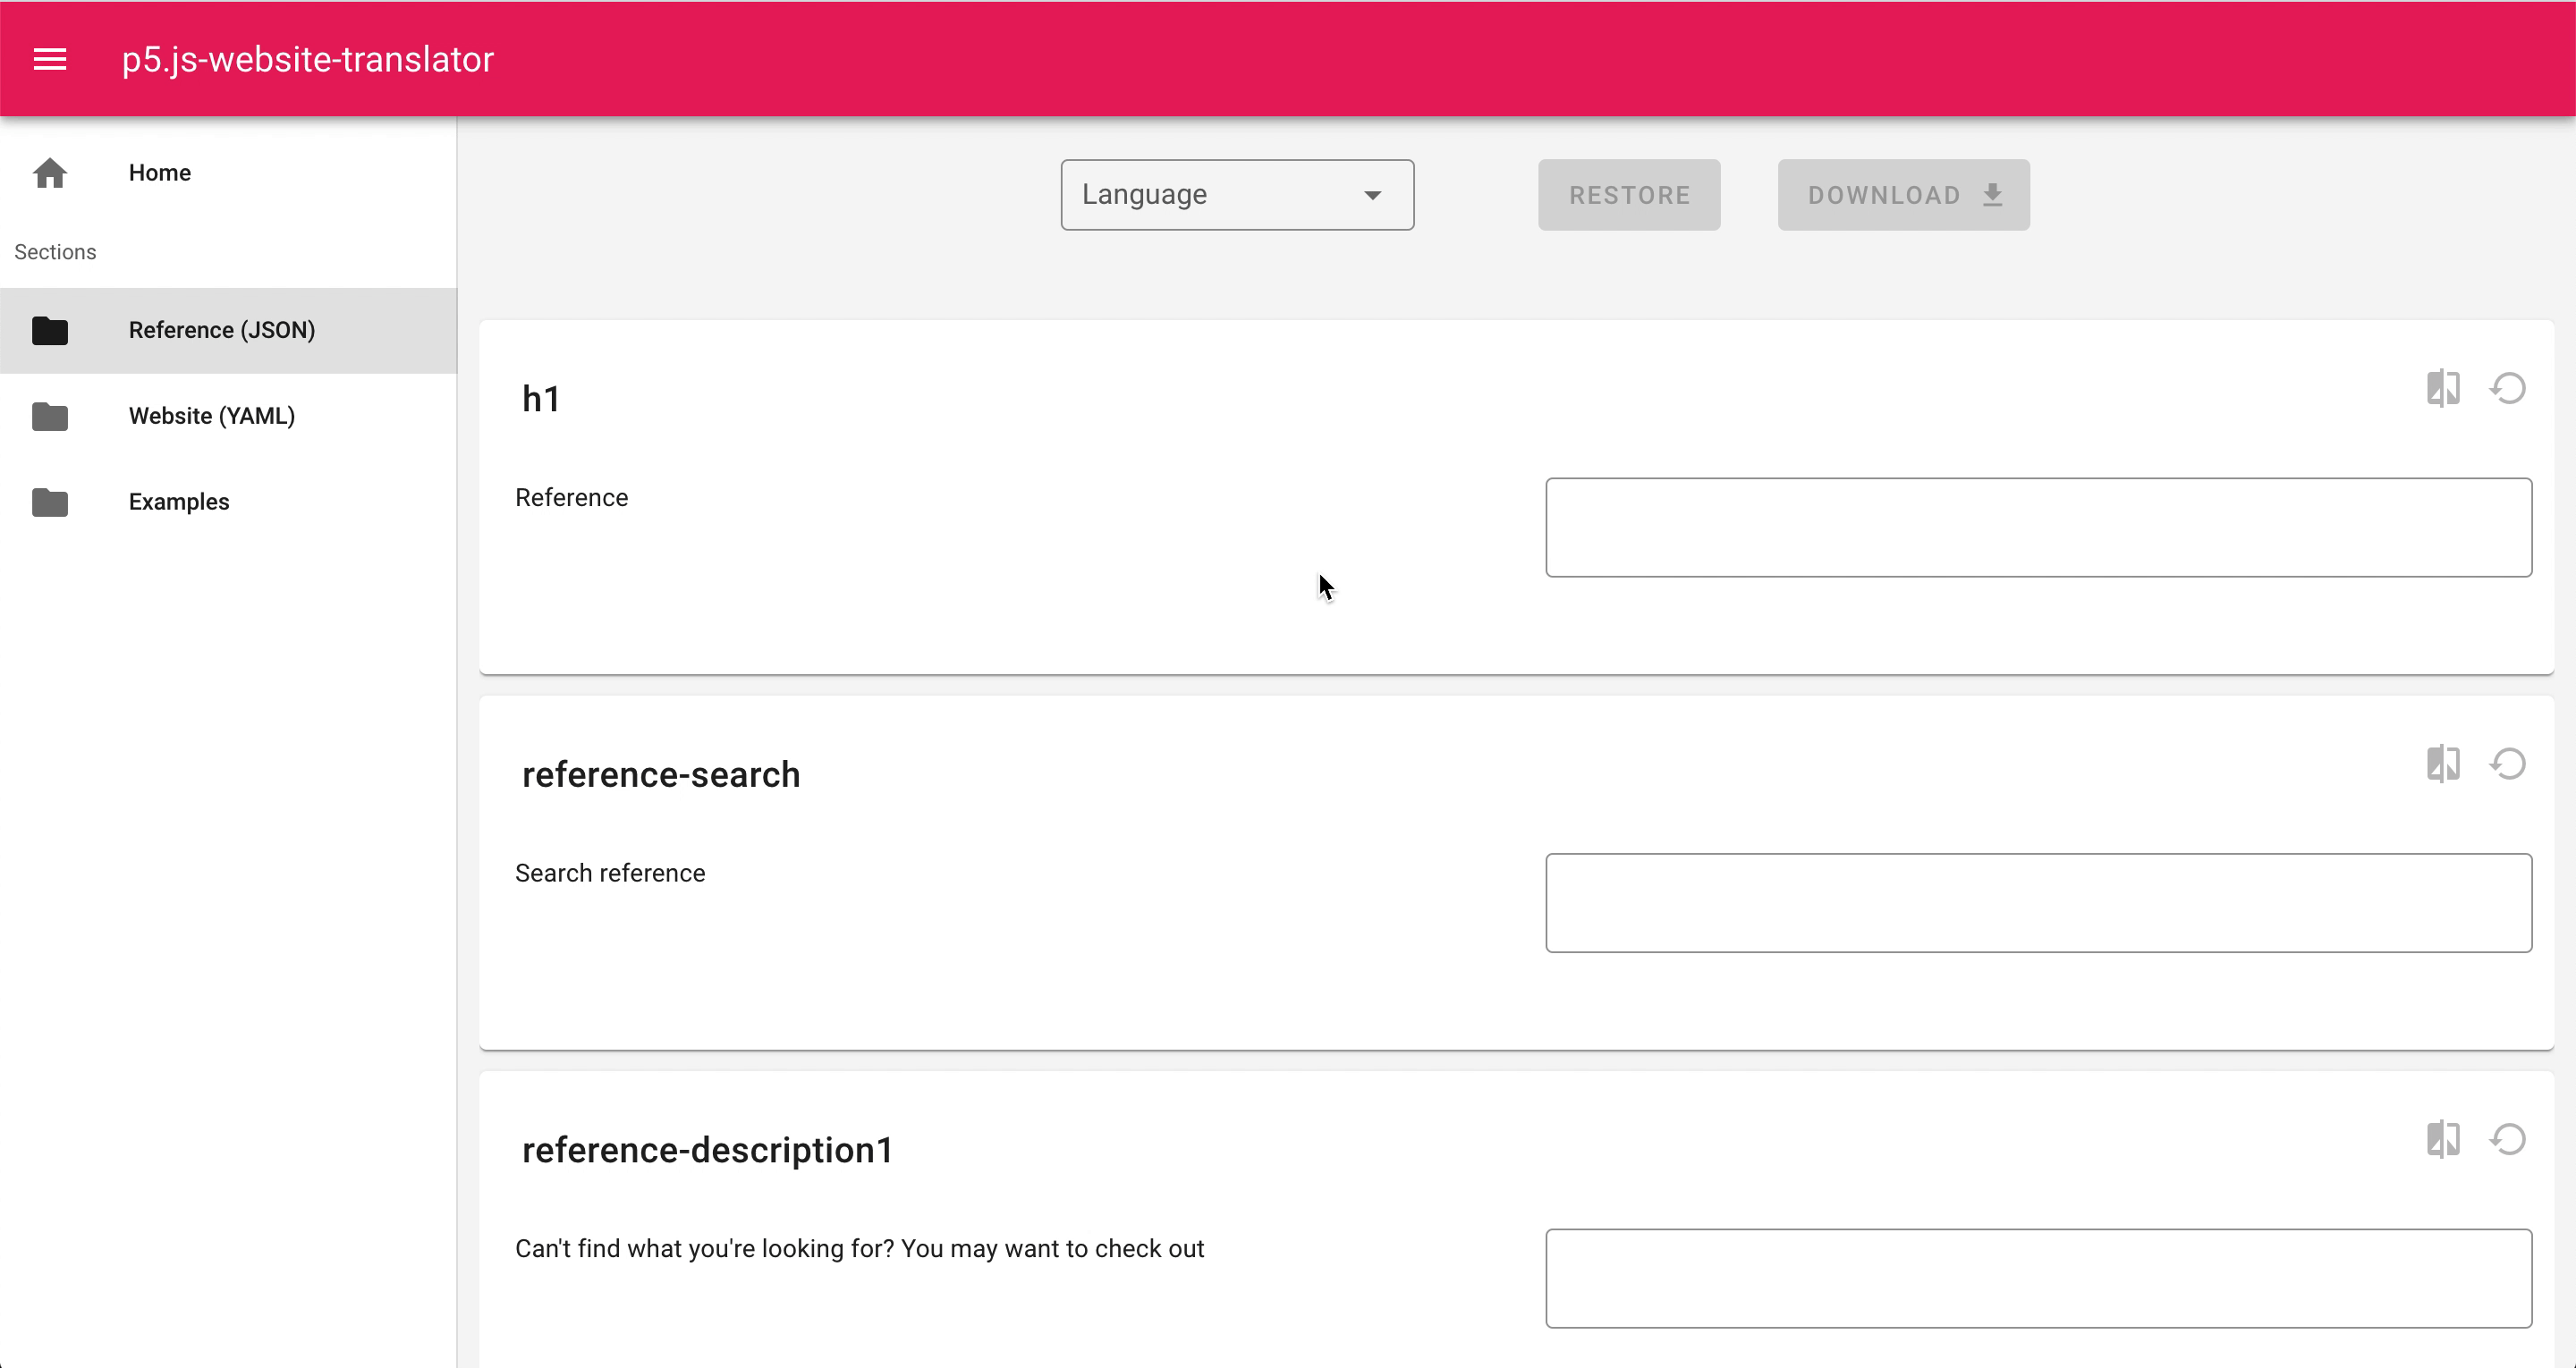Expand the Website (YAML) section
The width and height of the screenshot is (2576, 1368).
point(211,416)
